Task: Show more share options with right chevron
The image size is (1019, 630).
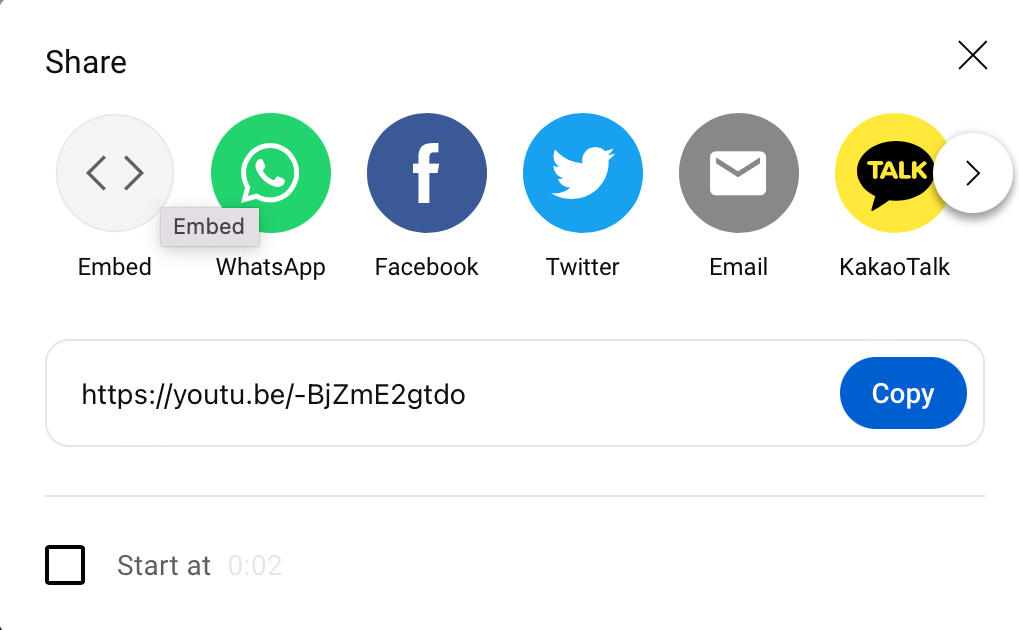Action: pyautogui.click(x=973, y=173)
